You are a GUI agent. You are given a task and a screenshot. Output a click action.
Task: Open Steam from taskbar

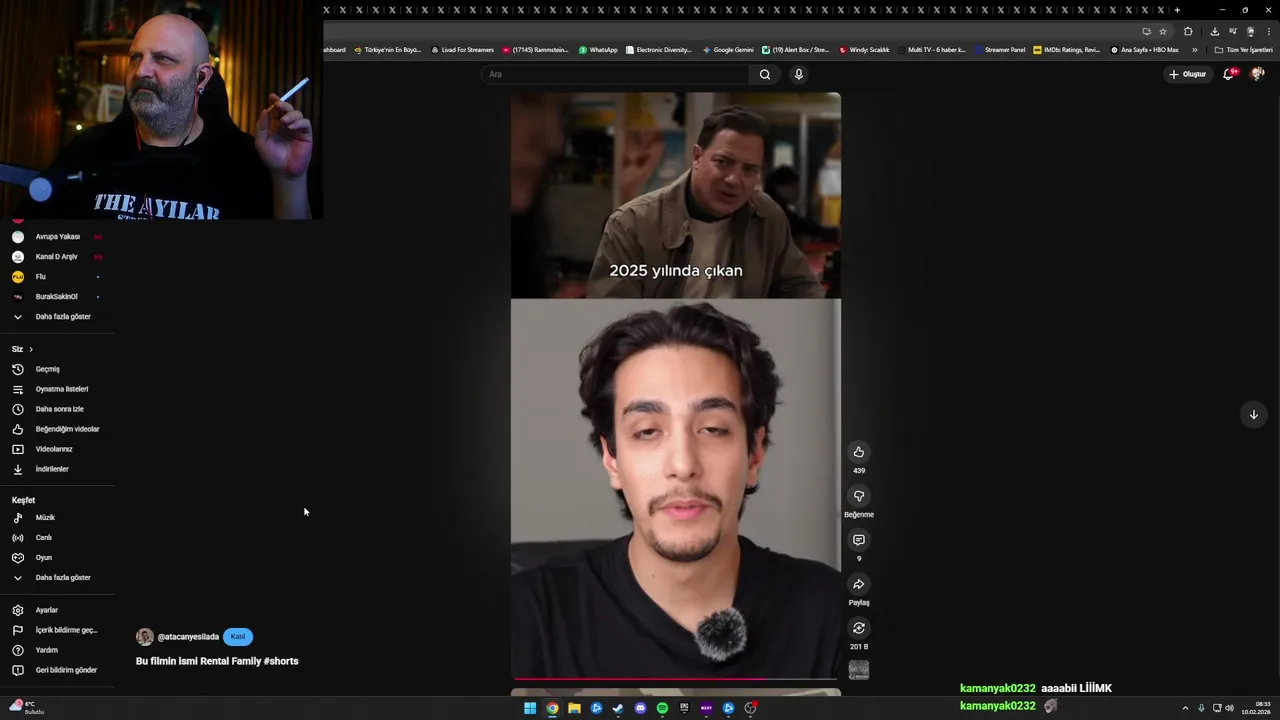pyautogui.click(x=618, y=708)
